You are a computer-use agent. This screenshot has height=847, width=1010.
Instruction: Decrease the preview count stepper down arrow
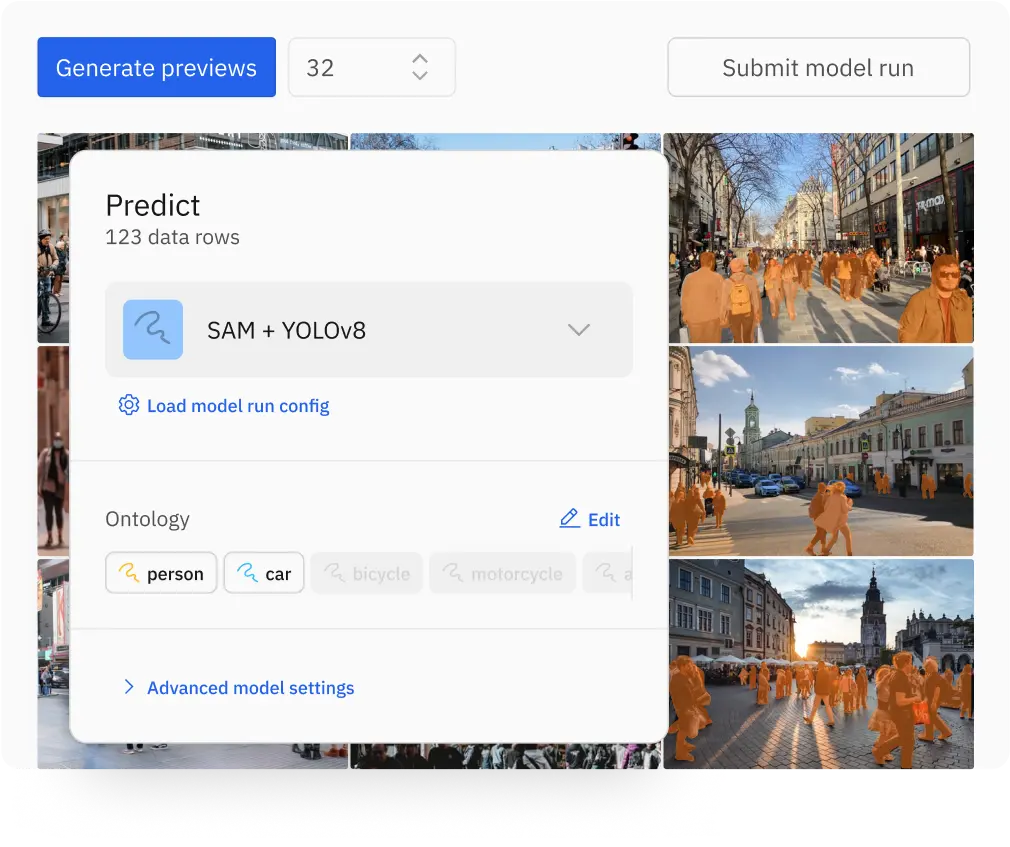click(420, 75)
